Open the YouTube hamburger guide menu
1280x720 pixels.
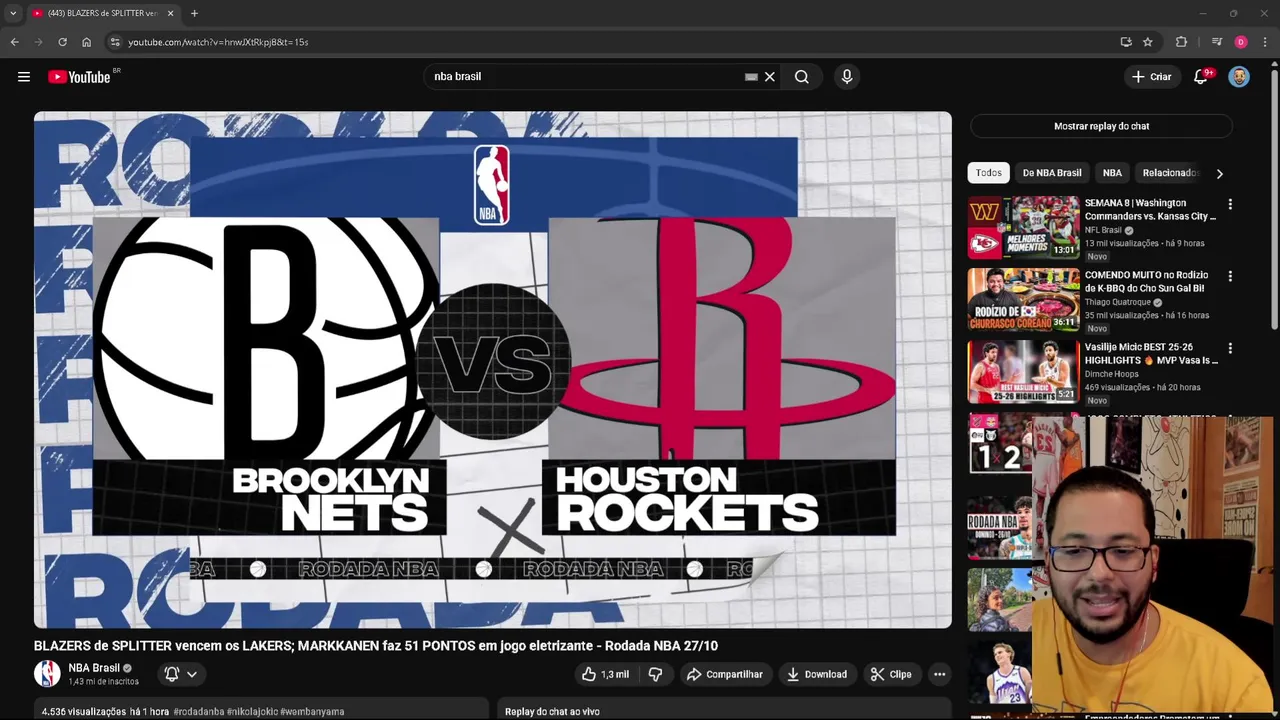[x=24, y=77]
